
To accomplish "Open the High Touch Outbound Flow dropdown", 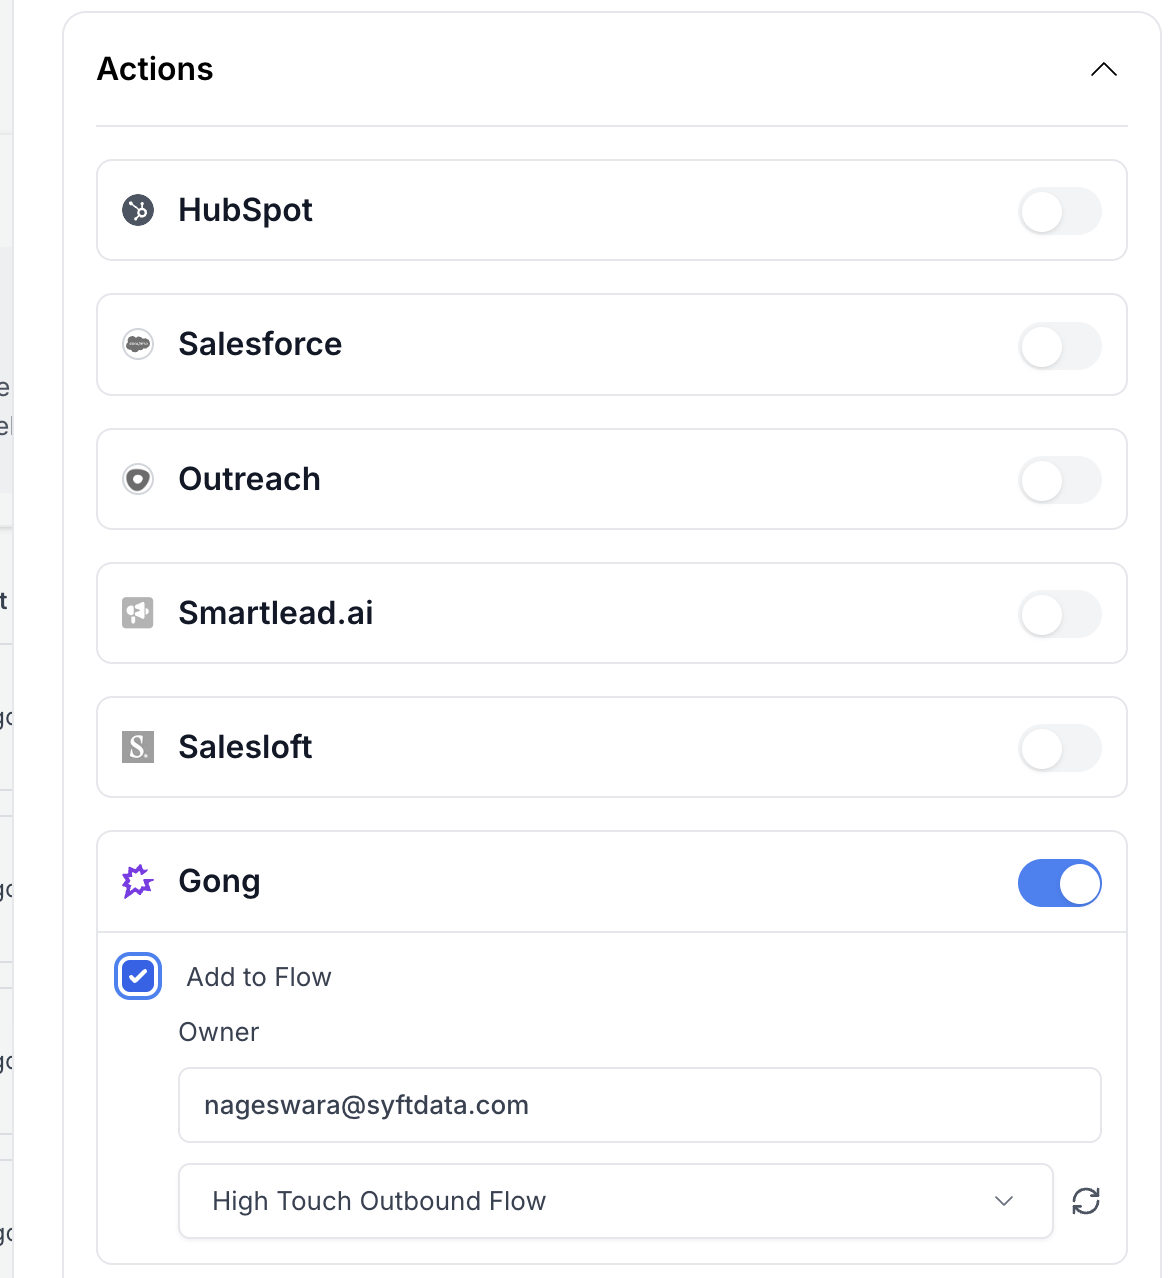I will click(x=615, y=1200).
